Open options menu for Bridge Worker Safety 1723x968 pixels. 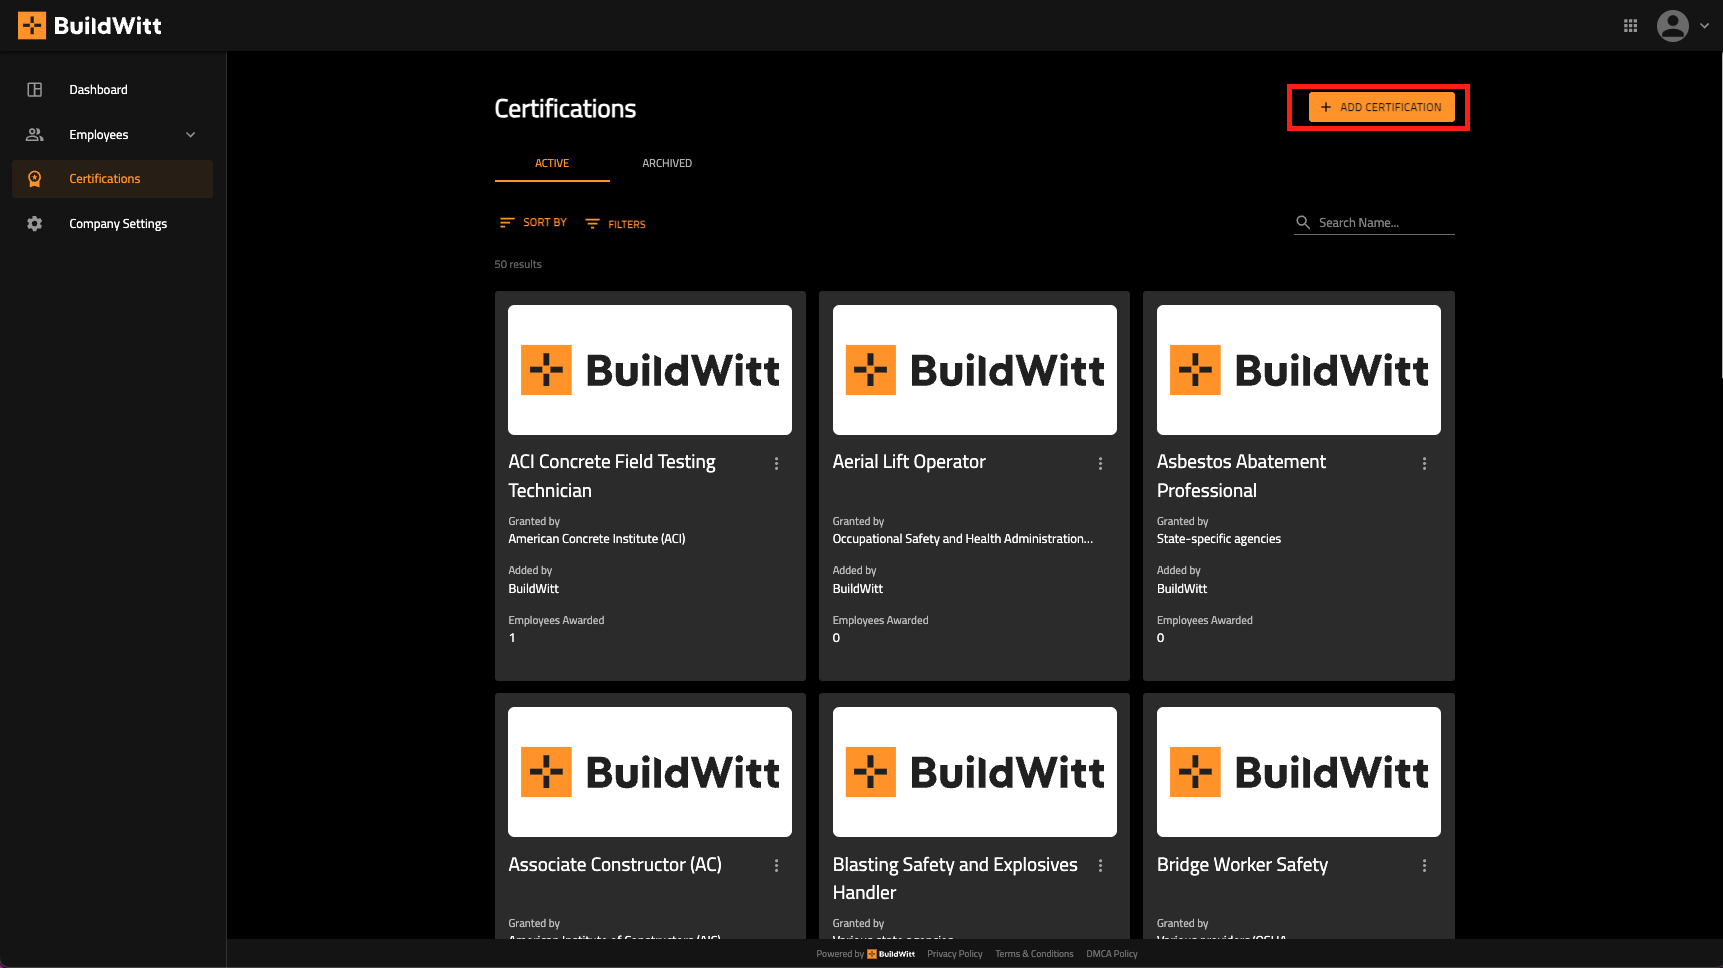(1424, 866)
